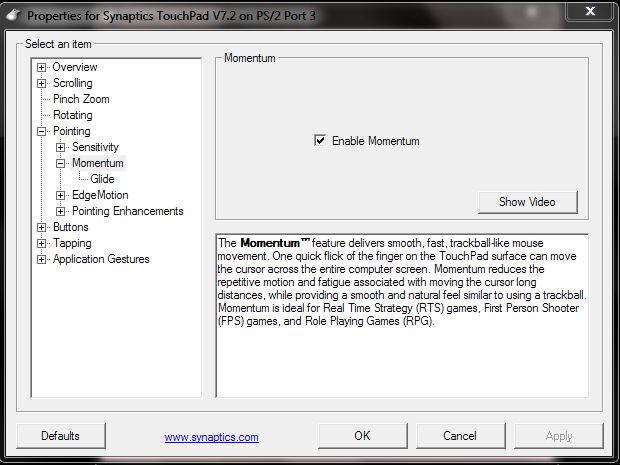Select Pointing Enhancements item
The height and width of the screenshot is (465, 620).
coord(128,211)
